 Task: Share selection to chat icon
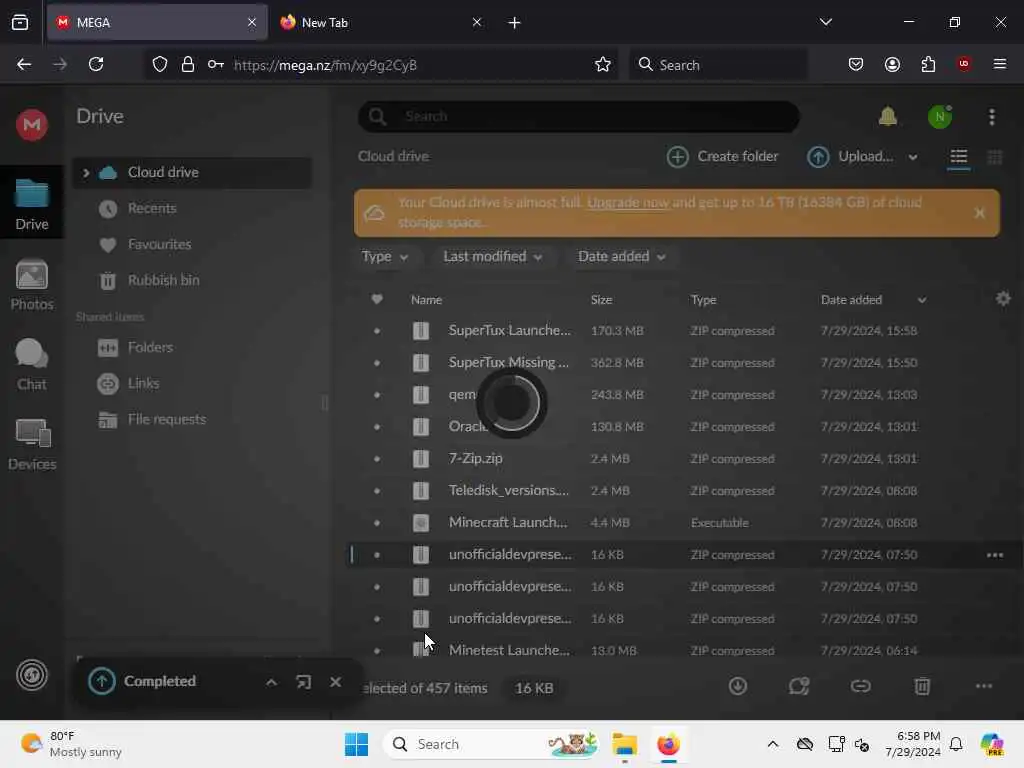click(799, 686)
